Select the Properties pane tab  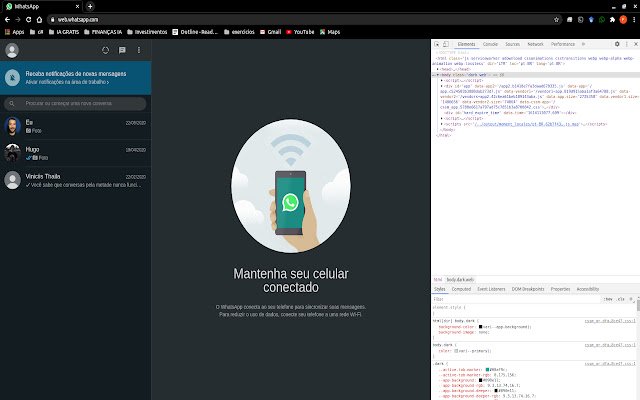pos(560,289)
